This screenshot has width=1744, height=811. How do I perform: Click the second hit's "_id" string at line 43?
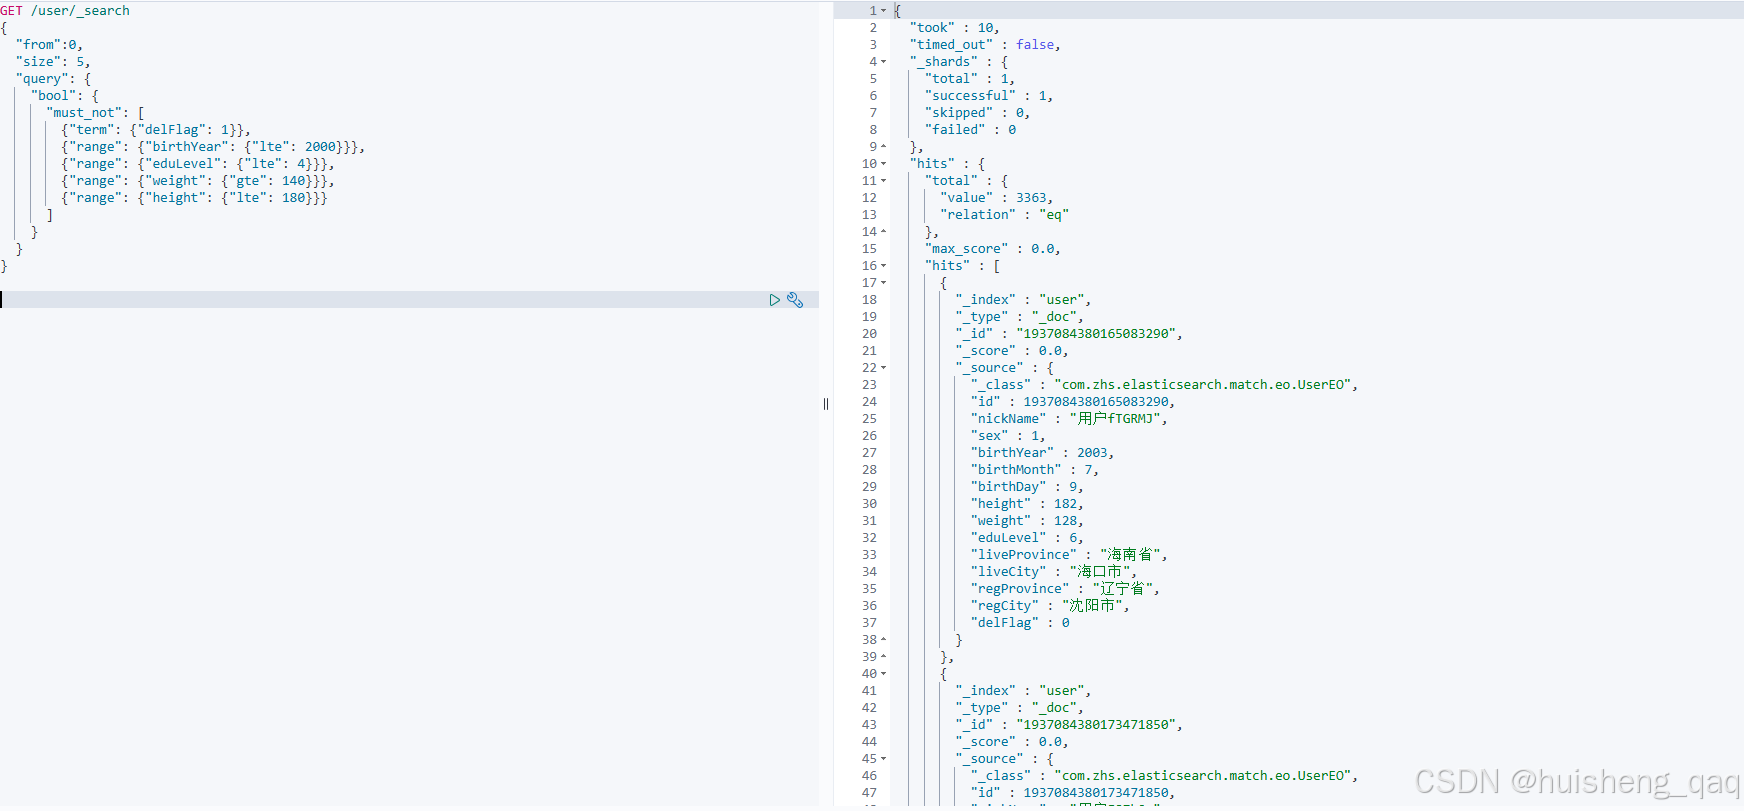1096,725
